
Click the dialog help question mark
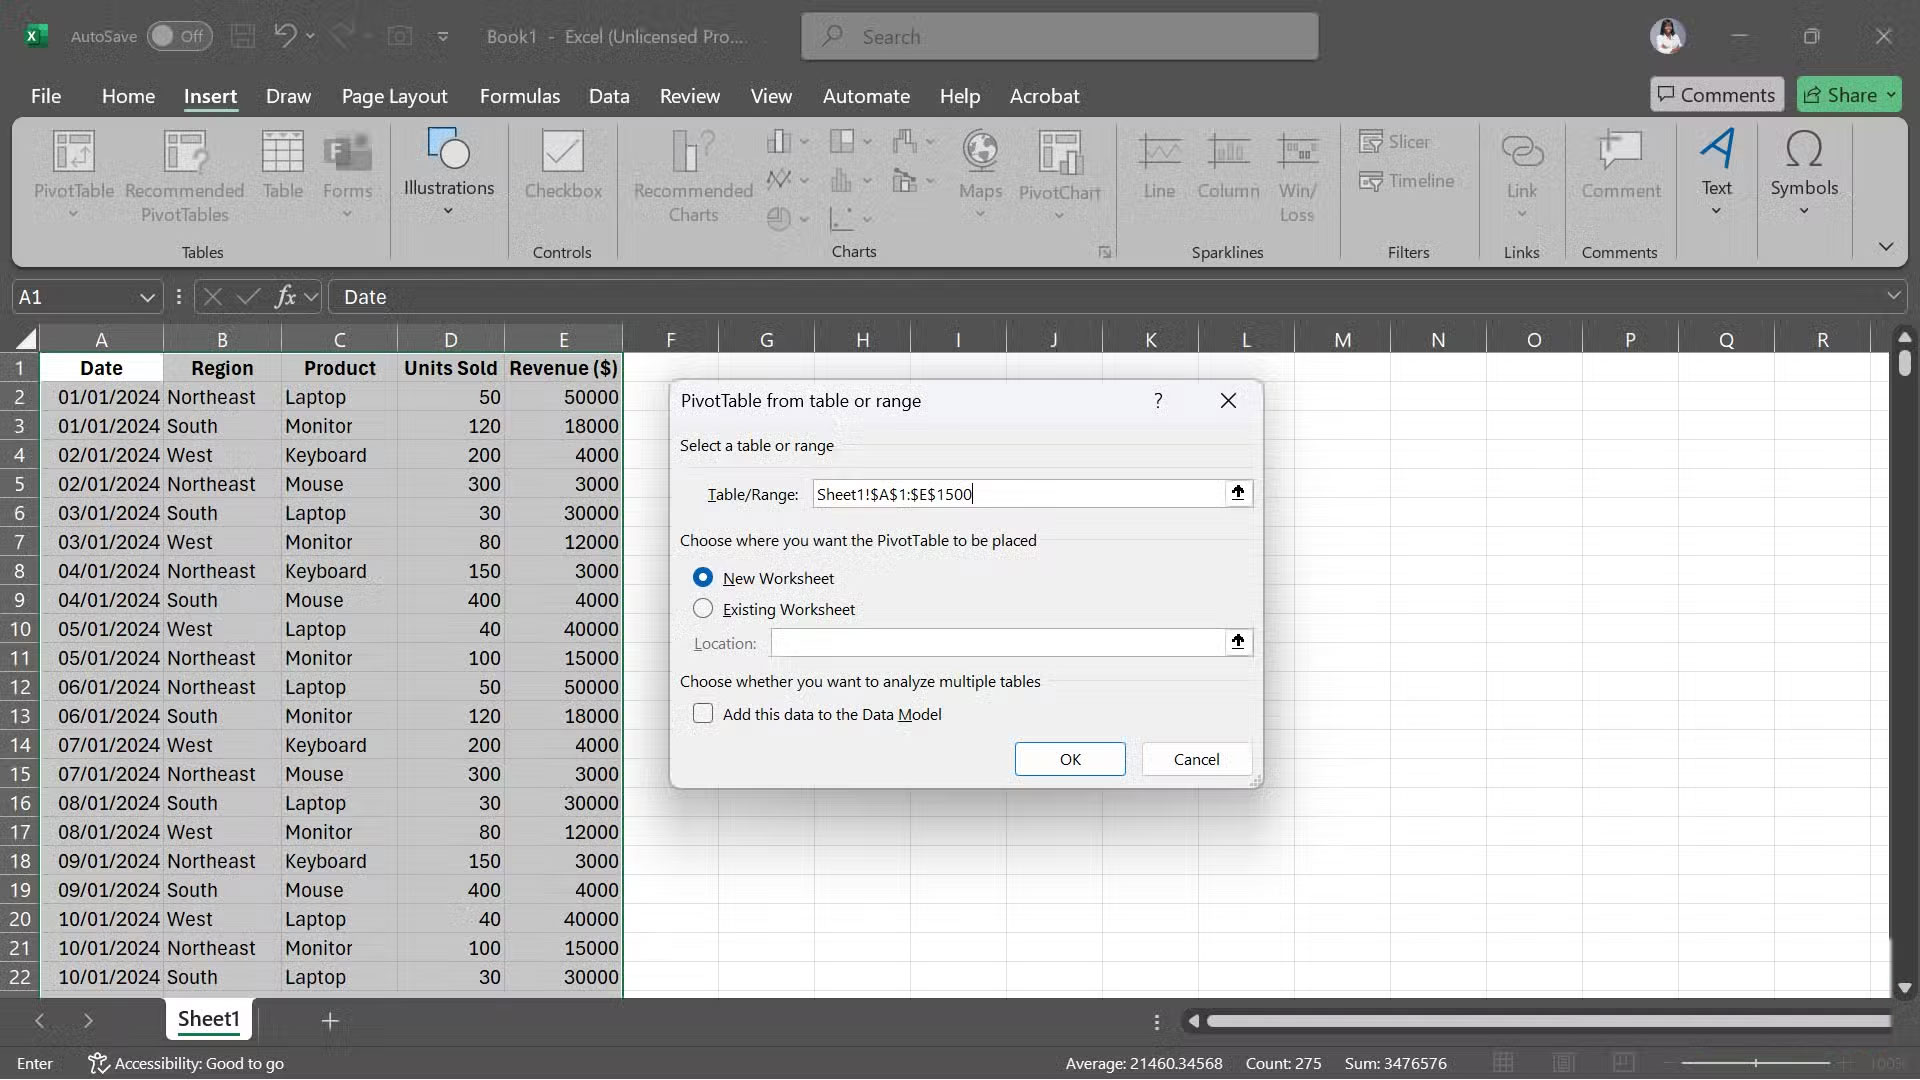point(1158,401)
